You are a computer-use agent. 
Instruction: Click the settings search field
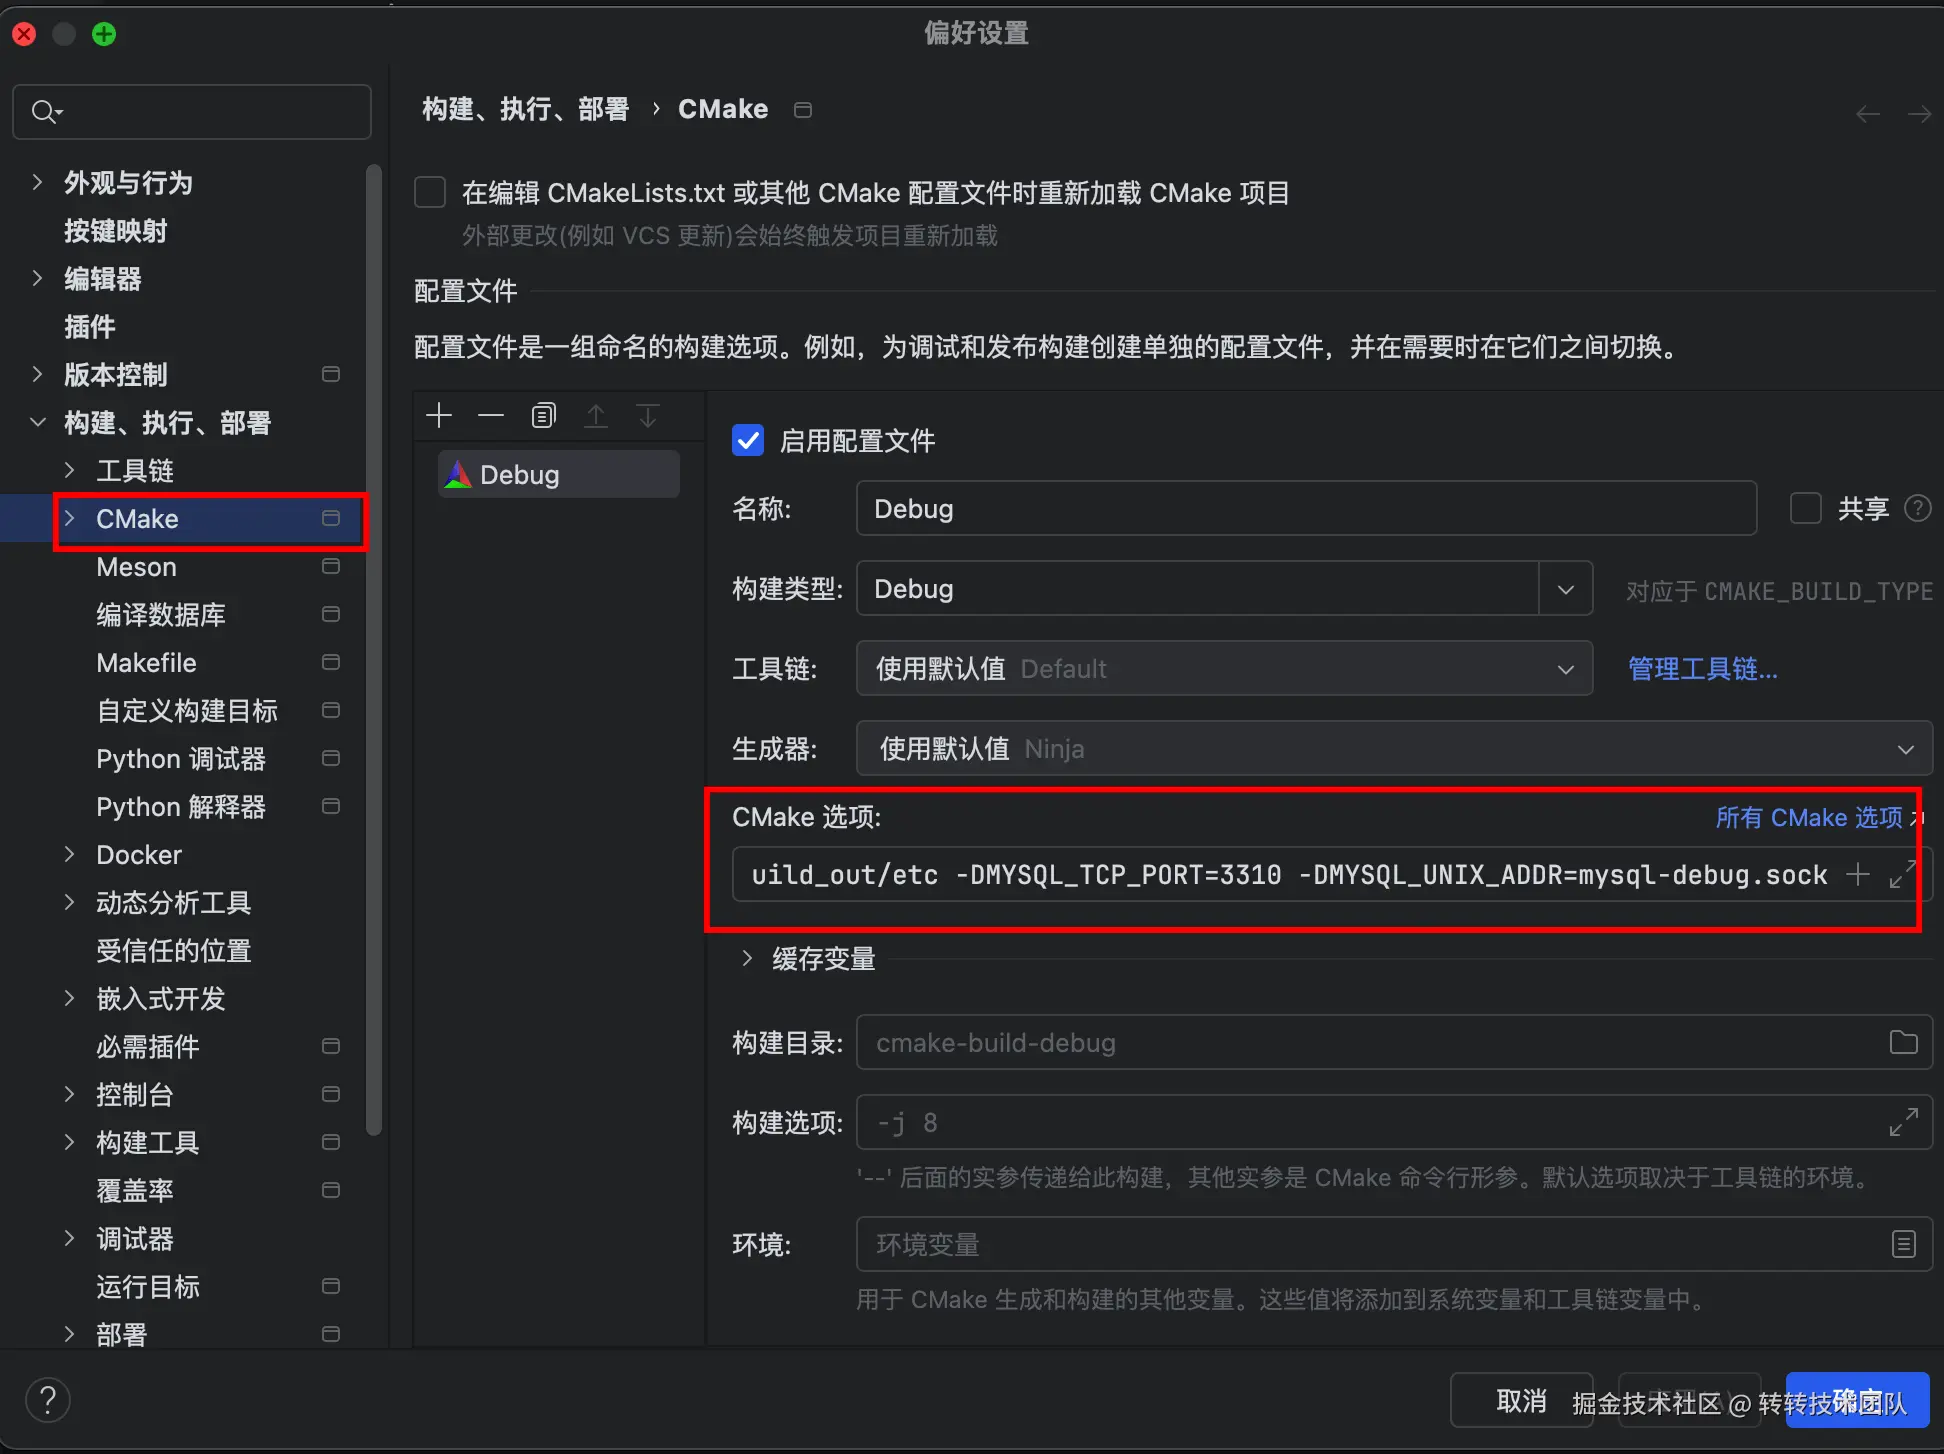point(200,112)
